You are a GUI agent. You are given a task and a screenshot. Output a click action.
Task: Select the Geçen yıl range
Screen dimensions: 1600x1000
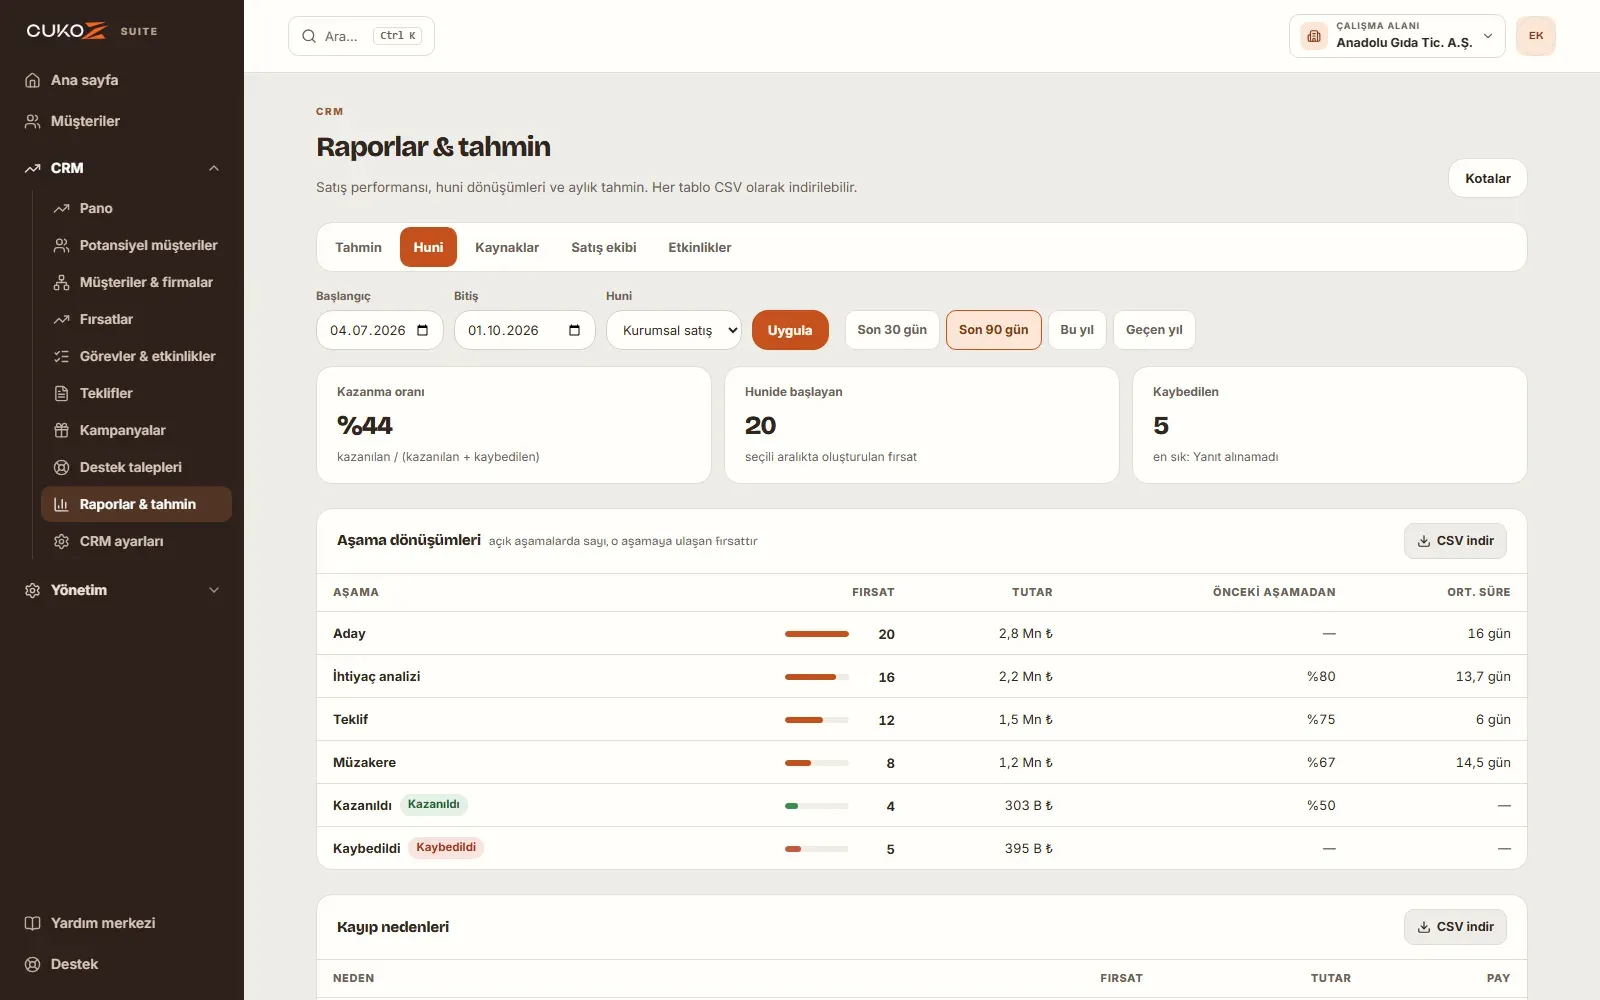click(1154, 330)
